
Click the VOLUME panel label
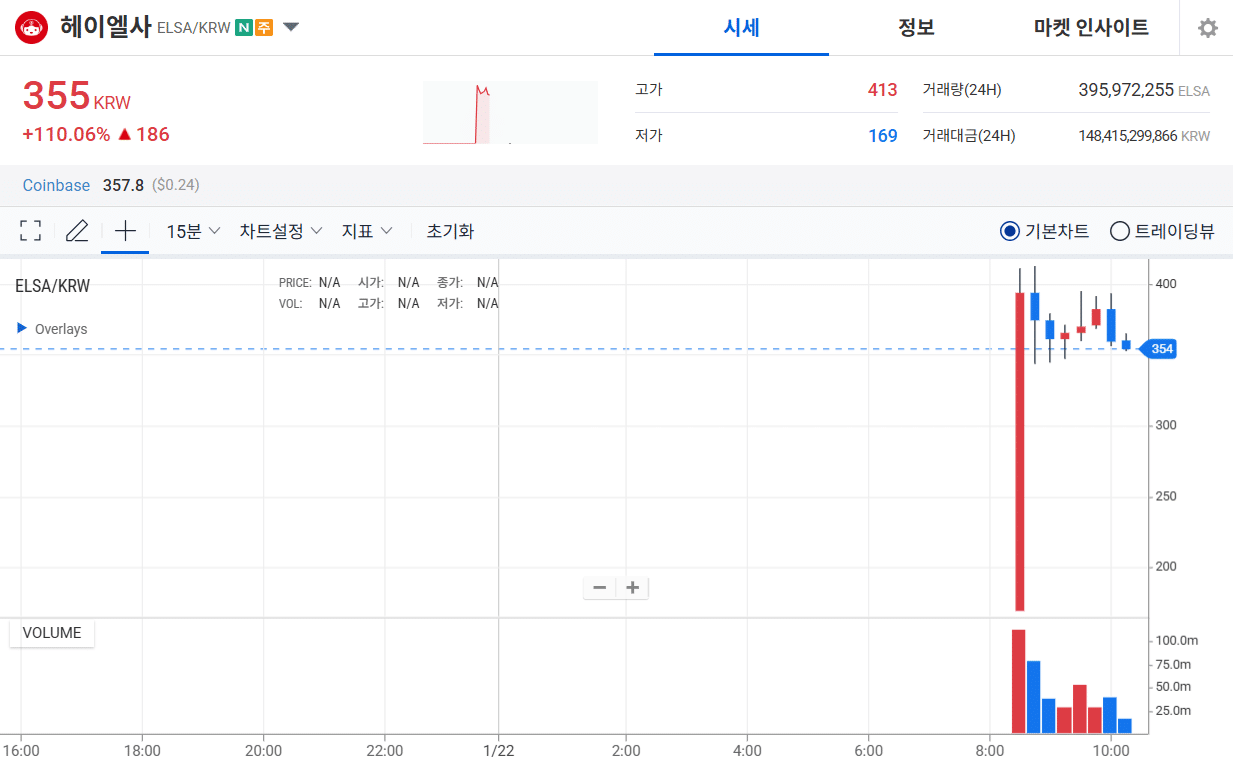pyautogui.click(x=52, y=632)
